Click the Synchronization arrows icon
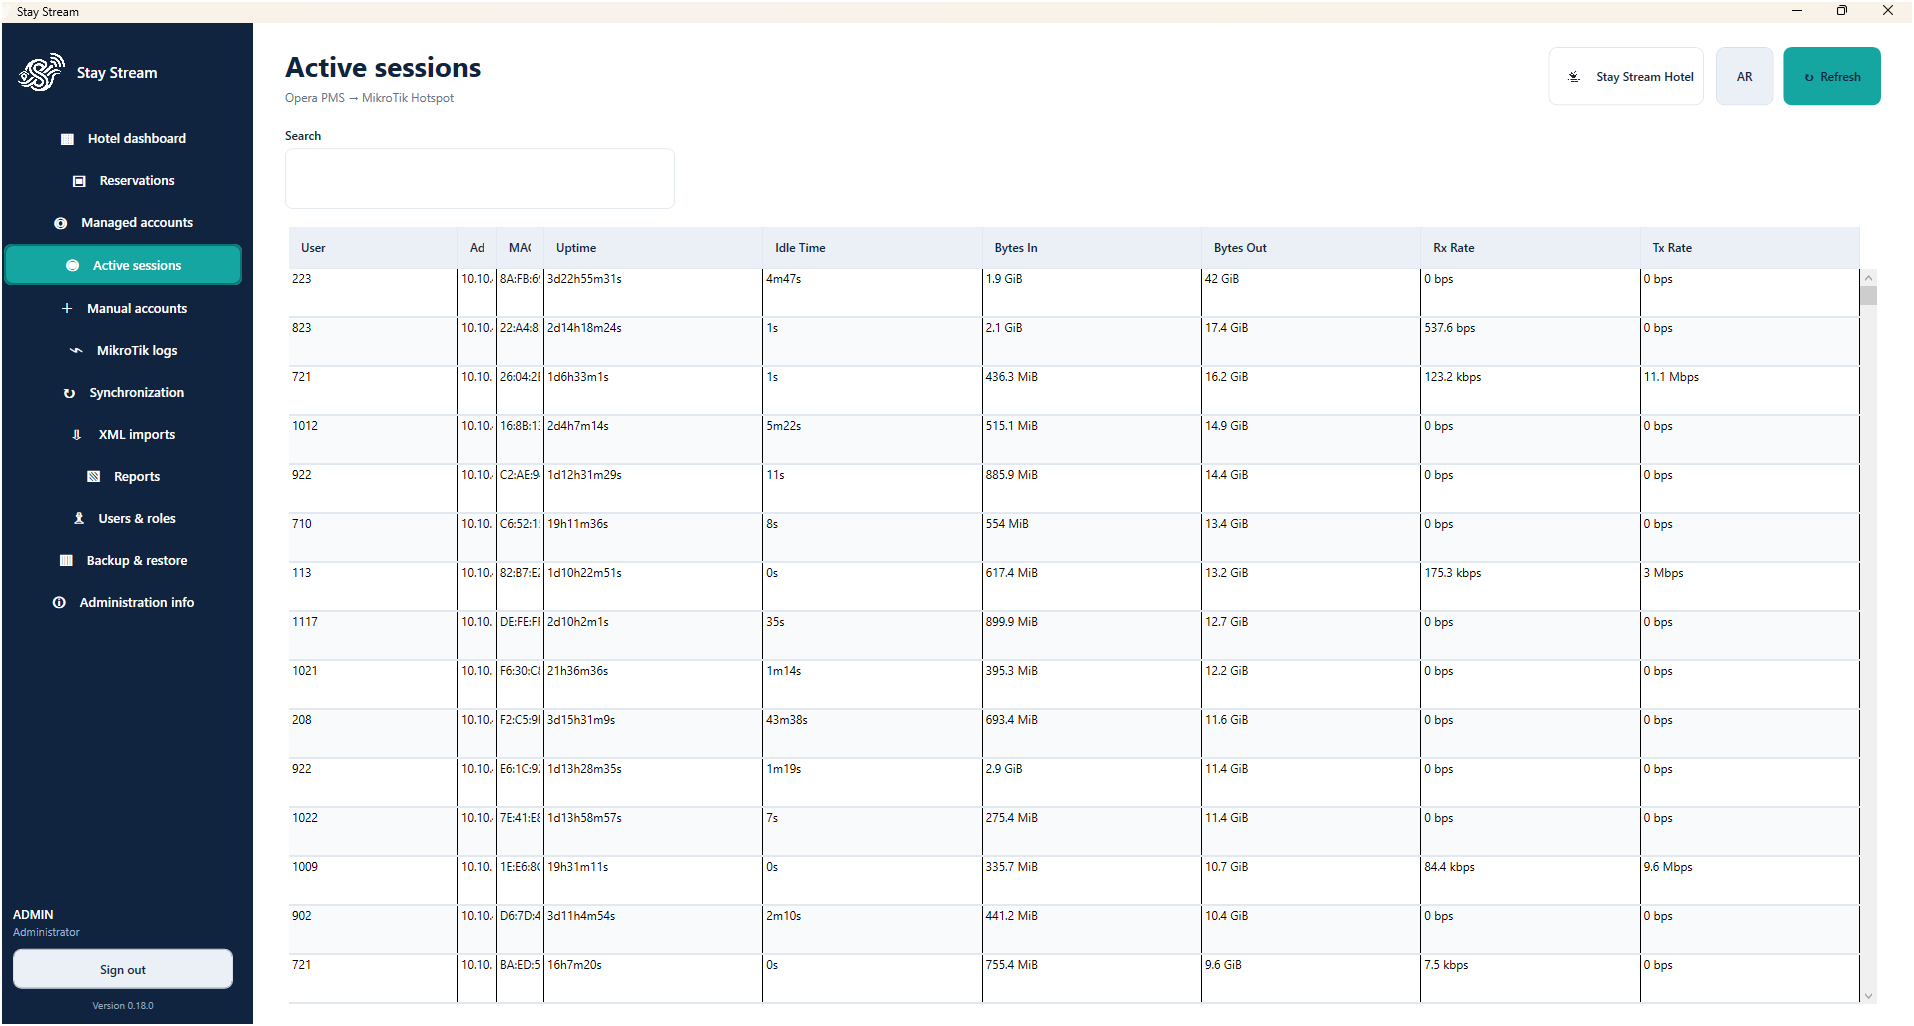The width and height of the screenshot is (1914, 1026). pyautogui.click(x=69, y=393)
